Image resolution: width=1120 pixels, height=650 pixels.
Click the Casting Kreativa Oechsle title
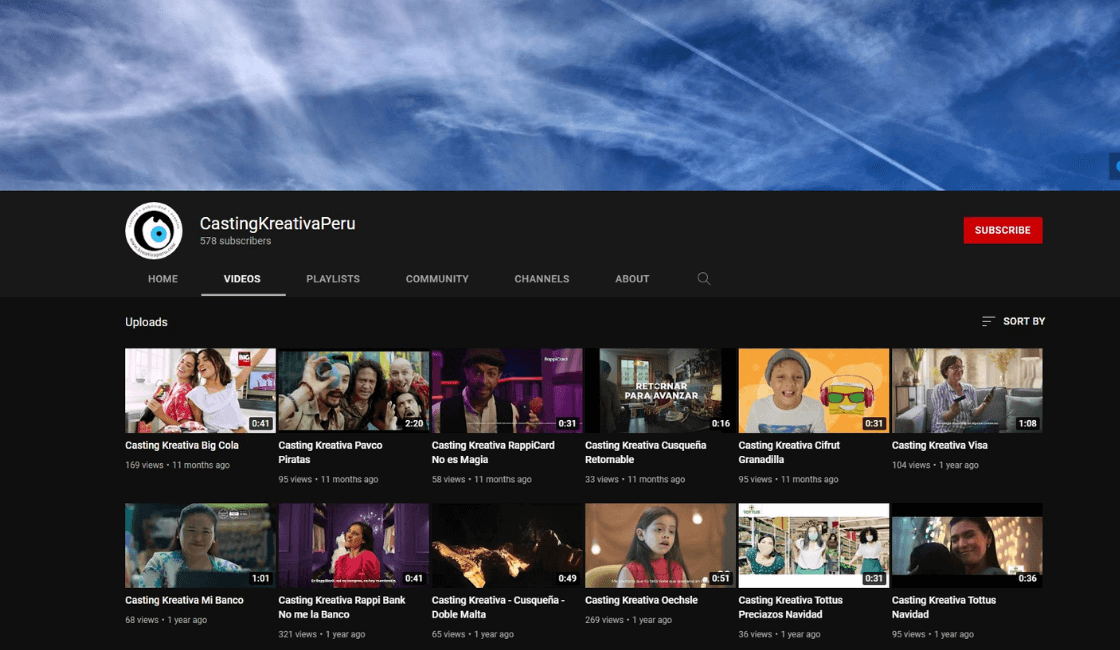(x=641, y=600)
